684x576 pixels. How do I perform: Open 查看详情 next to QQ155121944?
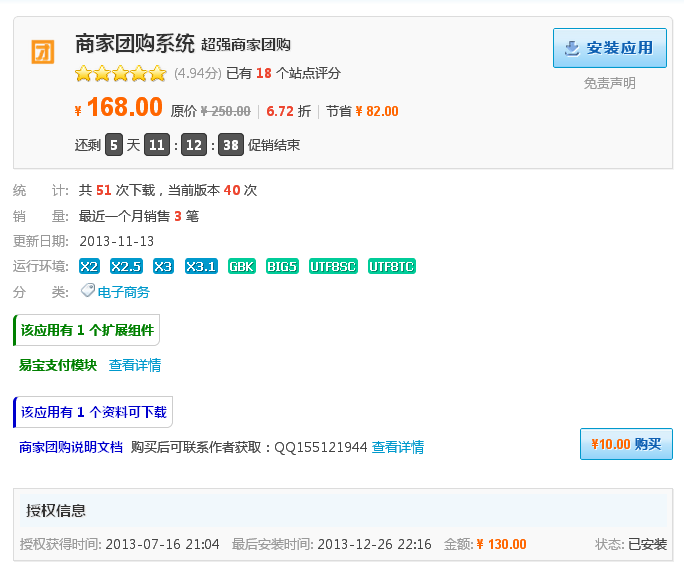[398, 447]
